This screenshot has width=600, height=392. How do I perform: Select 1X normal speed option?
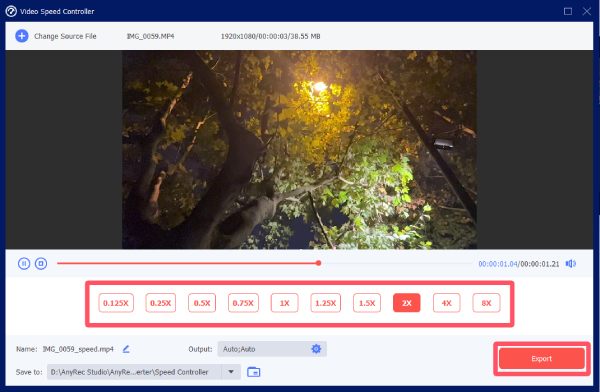pyautogui.click(x=284, y=303)
